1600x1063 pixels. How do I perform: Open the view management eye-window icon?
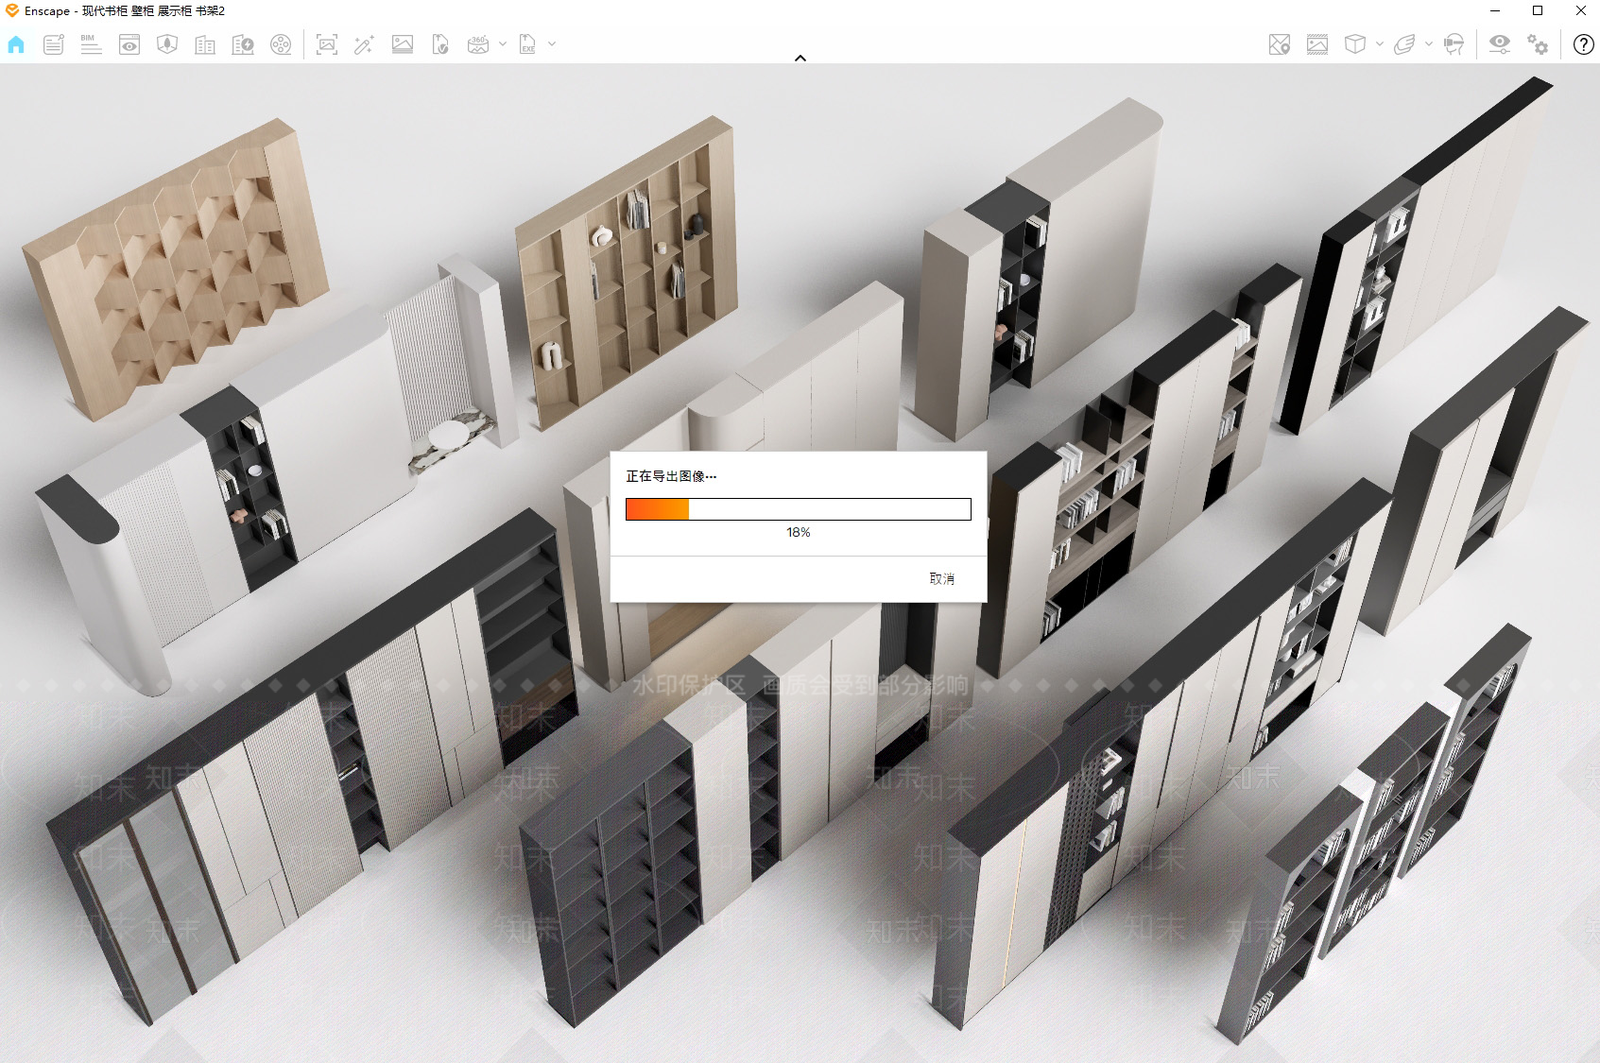(129, 45)
